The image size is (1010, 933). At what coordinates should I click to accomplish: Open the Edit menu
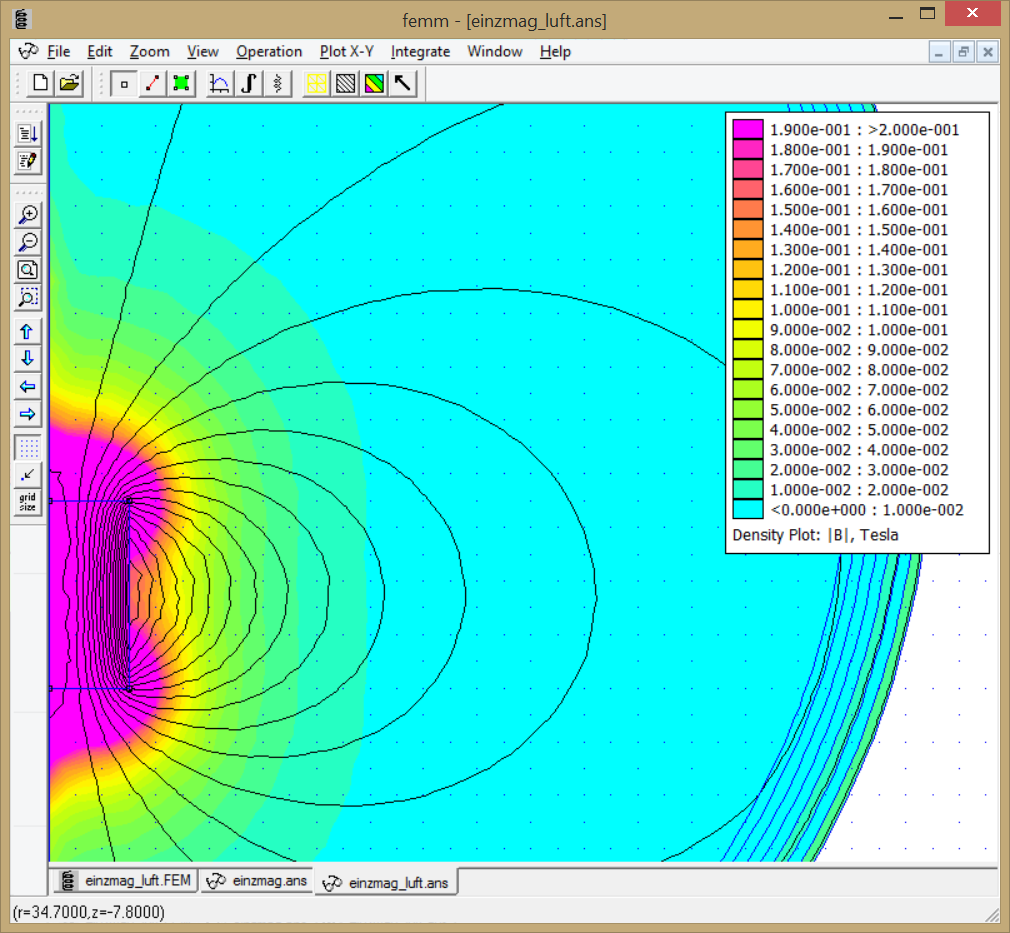(100, 52)
